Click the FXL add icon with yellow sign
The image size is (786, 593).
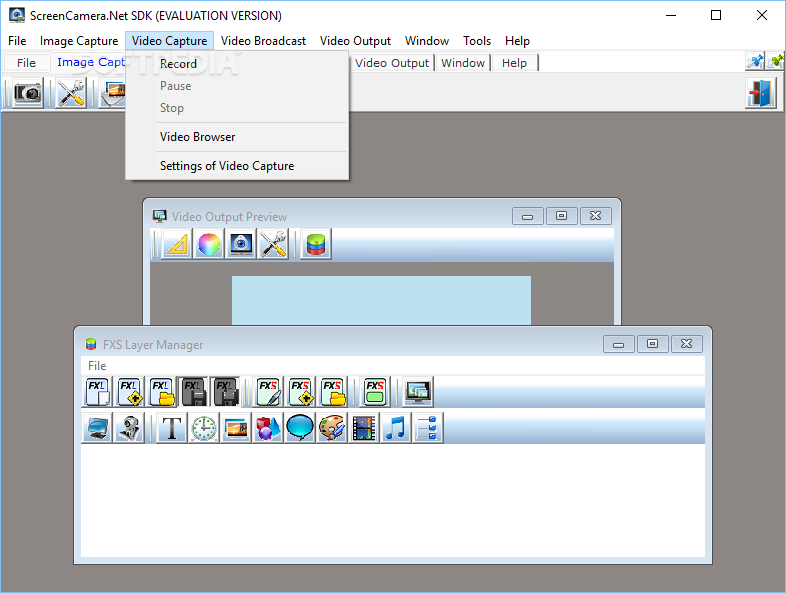[129, 392]
